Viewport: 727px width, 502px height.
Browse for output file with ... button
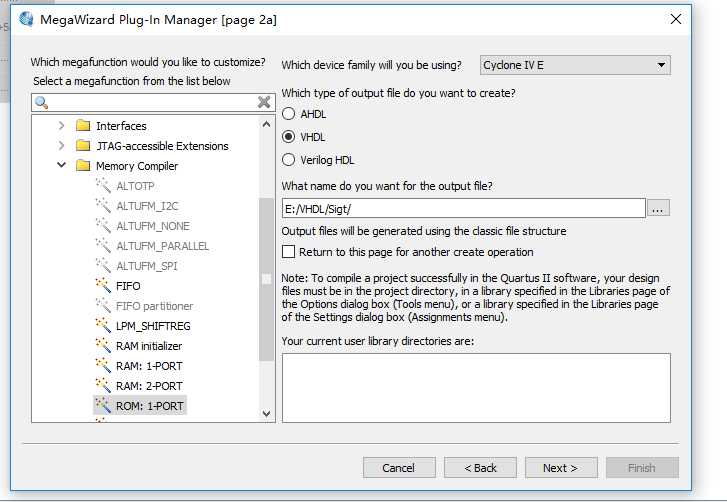click(x=658, y=209)
